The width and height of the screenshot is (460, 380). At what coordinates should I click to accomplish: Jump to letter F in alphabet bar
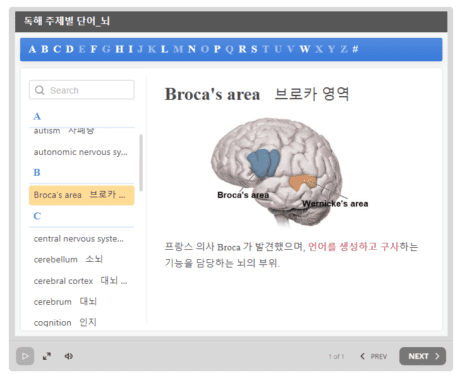pos(94,49)
